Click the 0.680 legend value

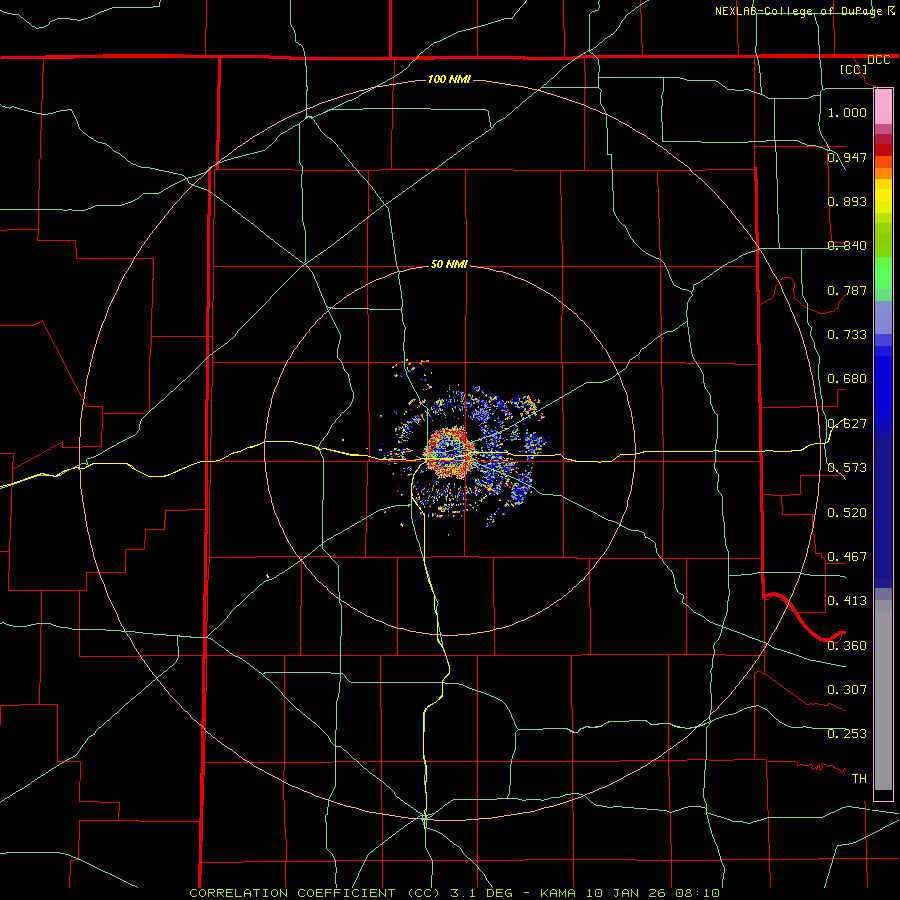pos(847,379)
